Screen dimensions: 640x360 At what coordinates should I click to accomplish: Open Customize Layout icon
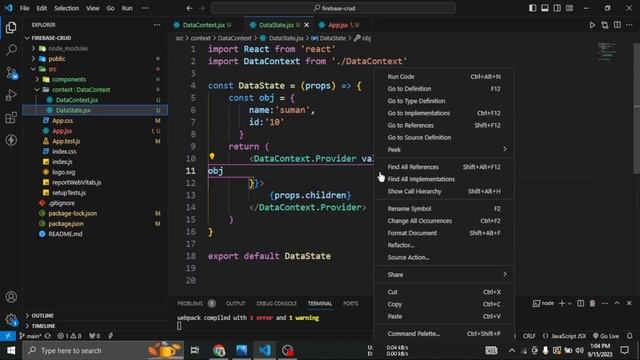coord(569,8)
